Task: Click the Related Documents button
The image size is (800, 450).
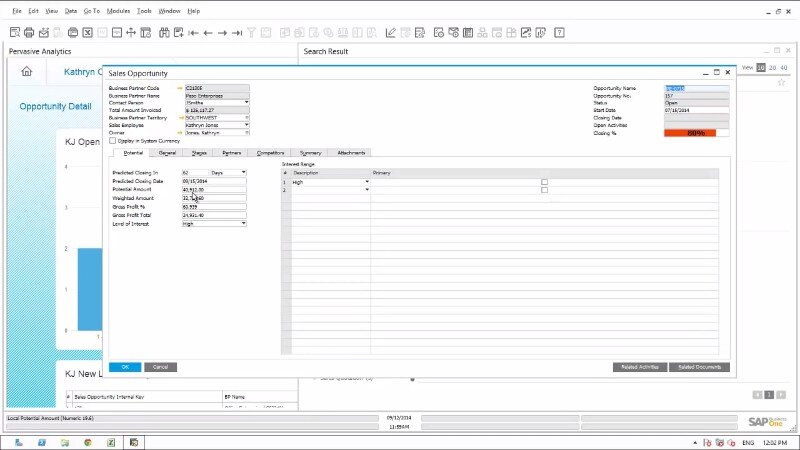Action: point(699,367)
